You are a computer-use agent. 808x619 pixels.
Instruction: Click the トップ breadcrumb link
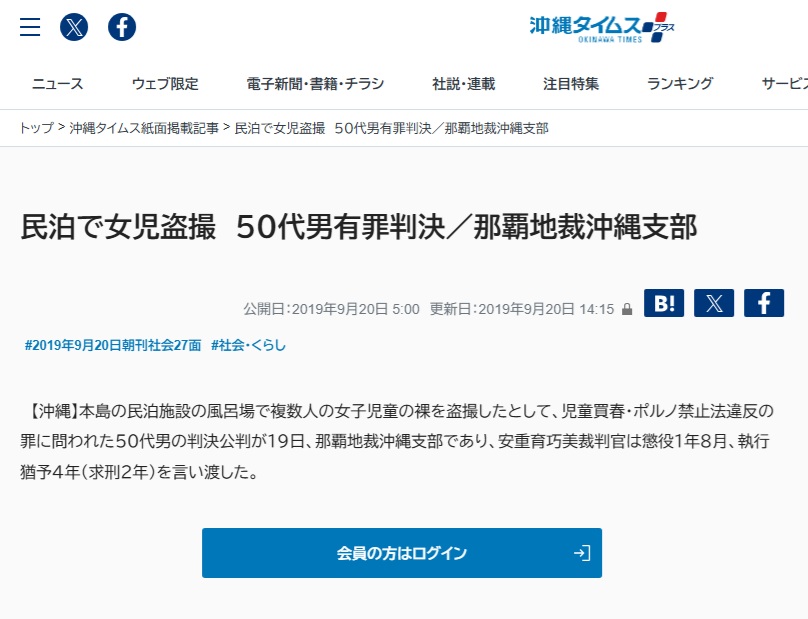37,128
